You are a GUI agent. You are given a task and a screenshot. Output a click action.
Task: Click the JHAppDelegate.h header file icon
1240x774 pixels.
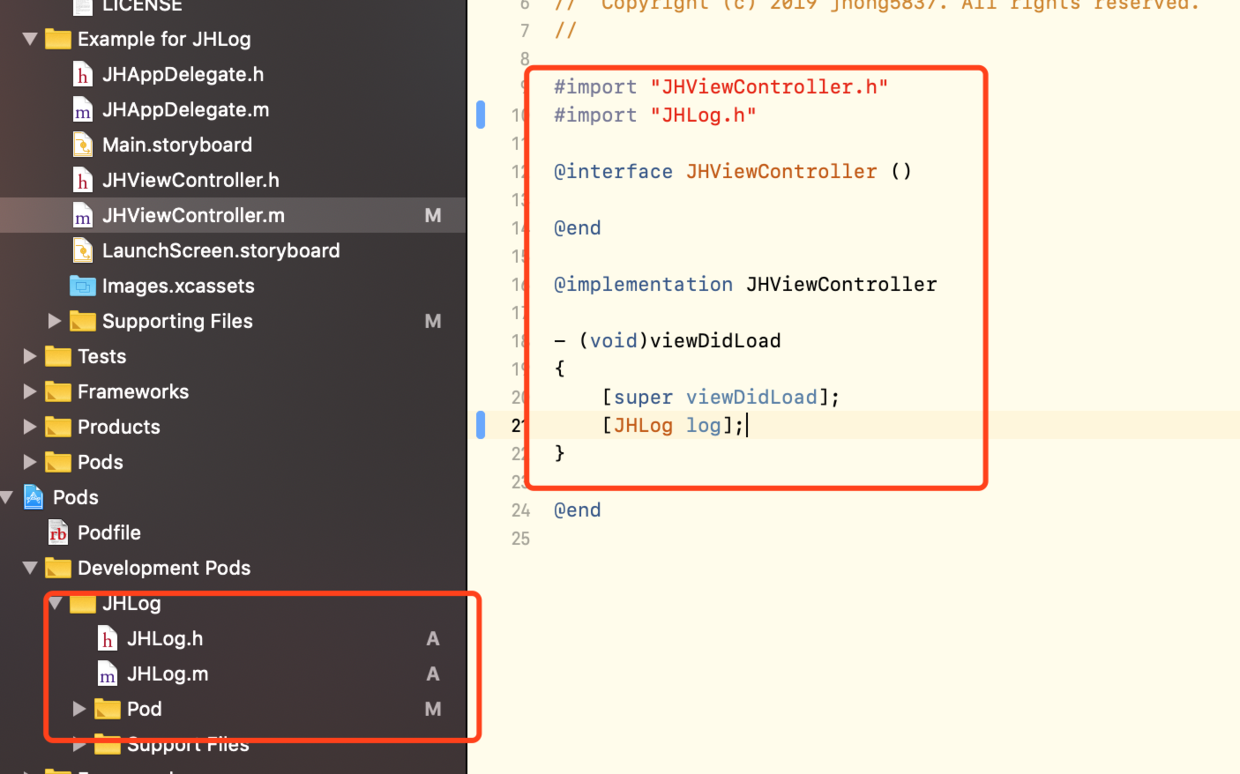click(83, 75)
